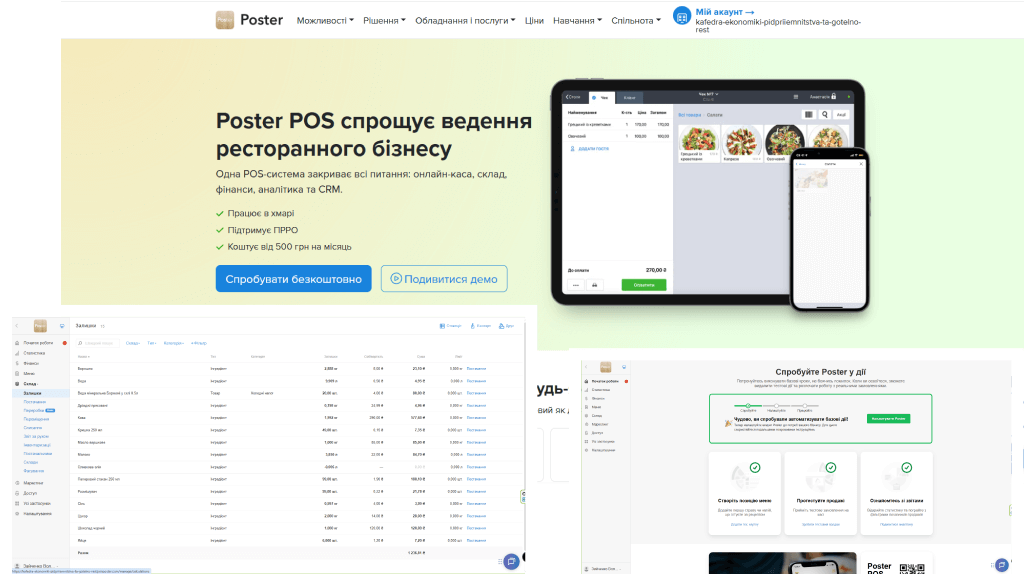Expand the Рішення menu

click(x=384, y=21)
